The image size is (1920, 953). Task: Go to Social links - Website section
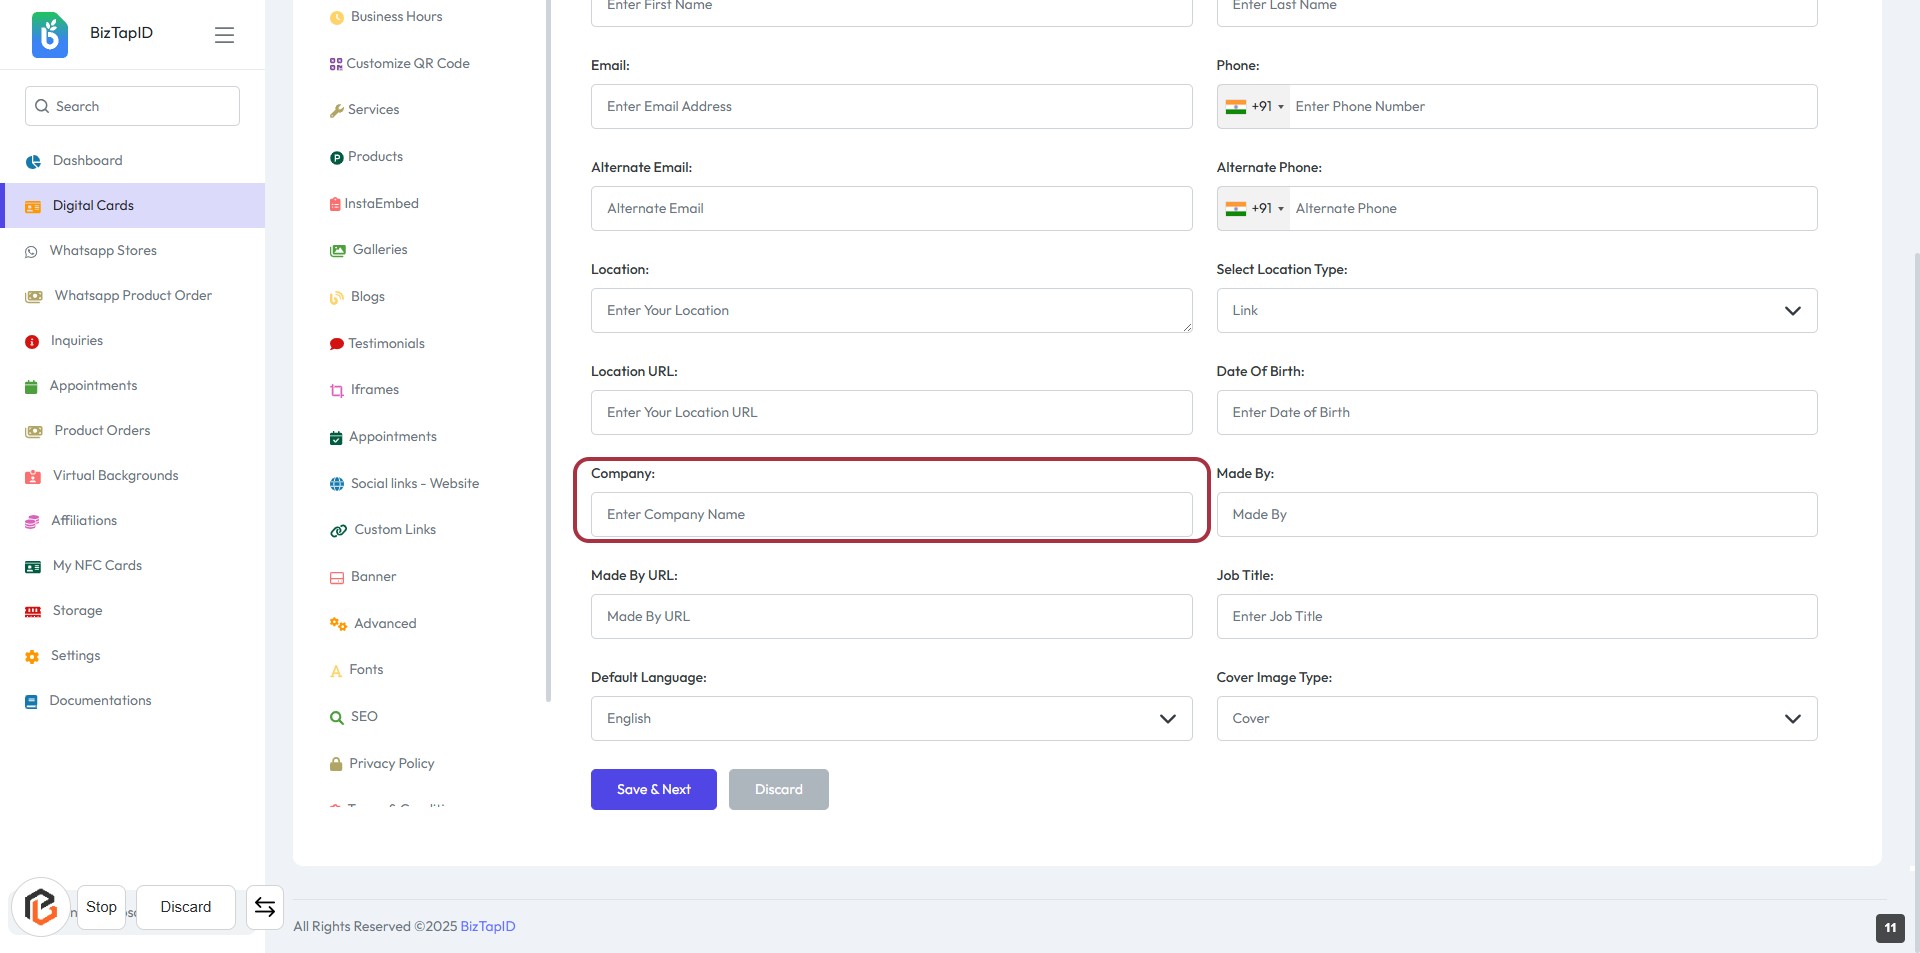coord(414,484)
